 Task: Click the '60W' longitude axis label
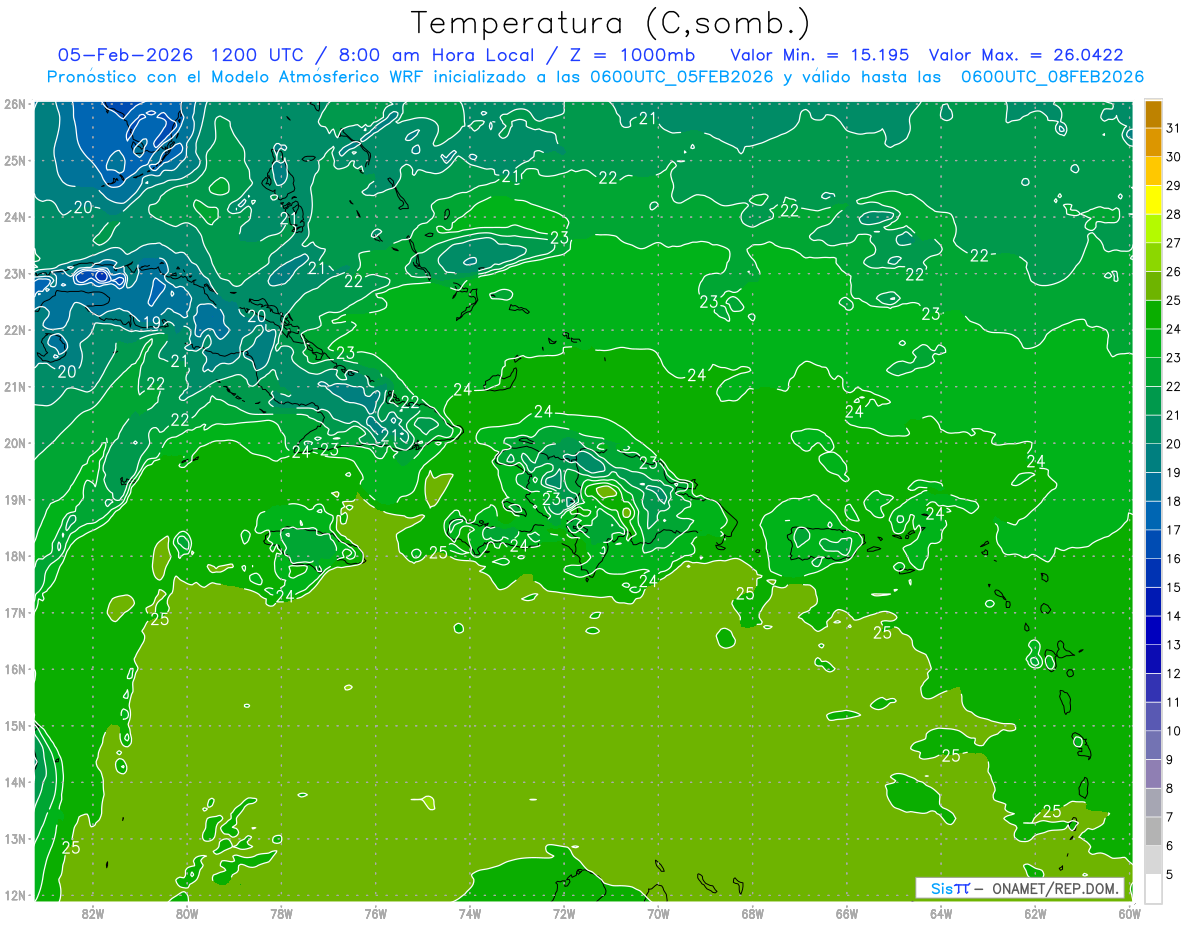[1130, 913]
